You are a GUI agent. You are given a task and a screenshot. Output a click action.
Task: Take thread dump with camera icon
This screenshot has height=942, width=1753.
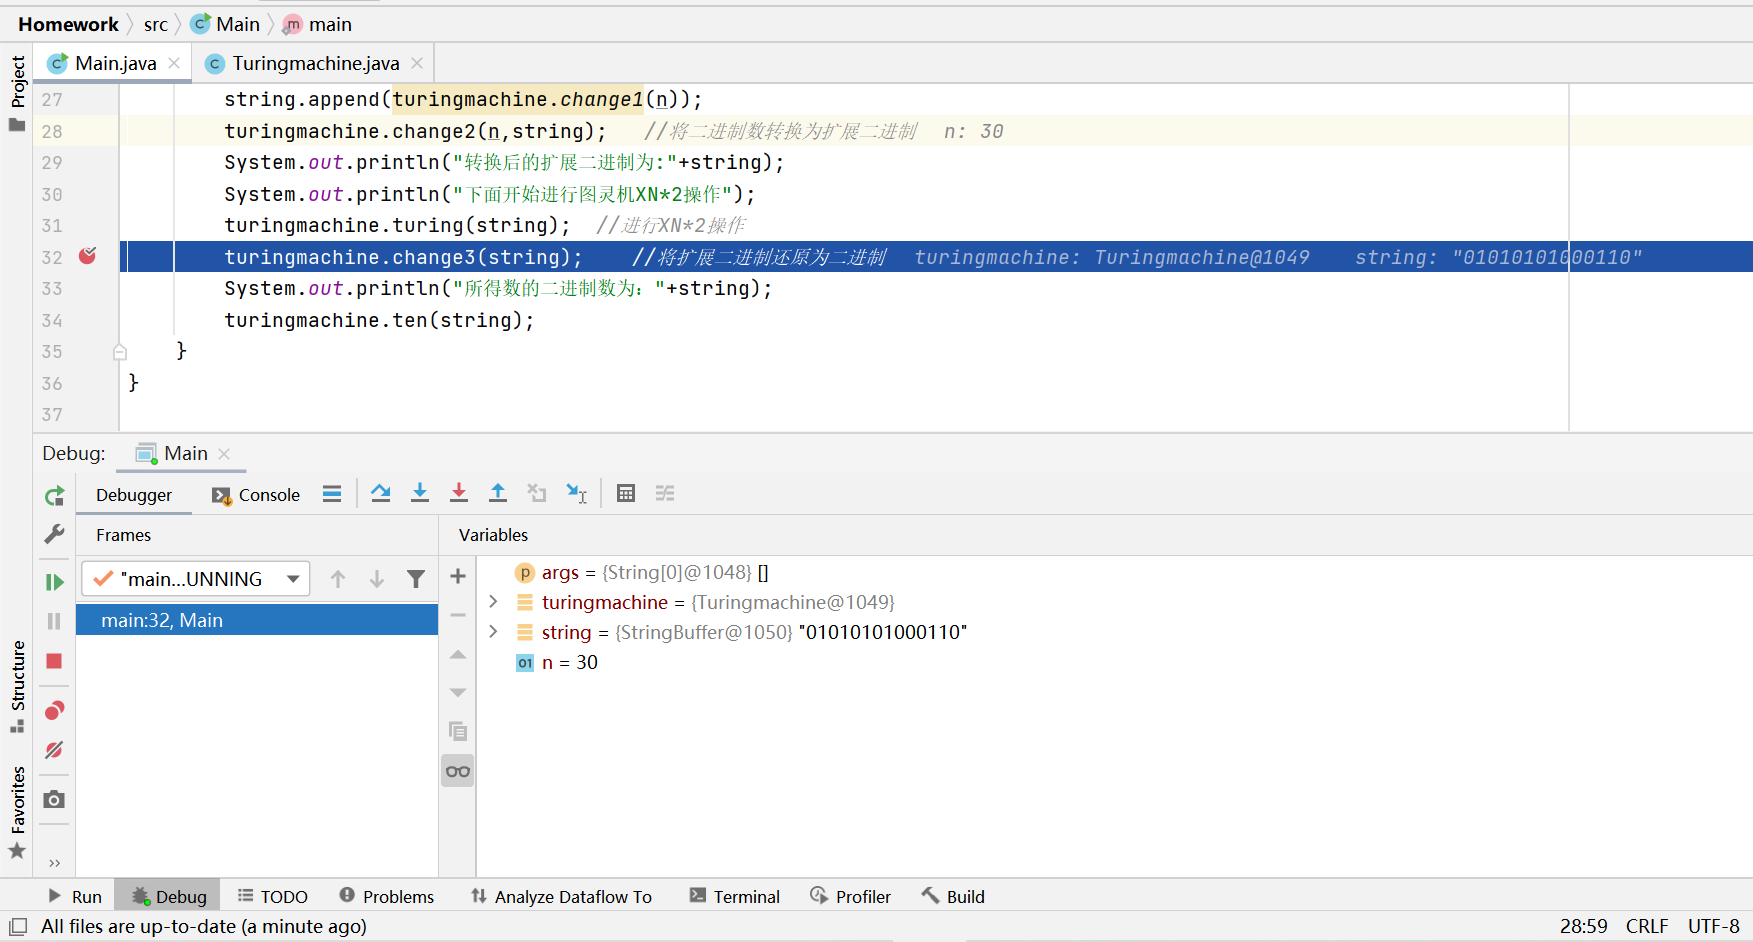click(x=55, y=799)
